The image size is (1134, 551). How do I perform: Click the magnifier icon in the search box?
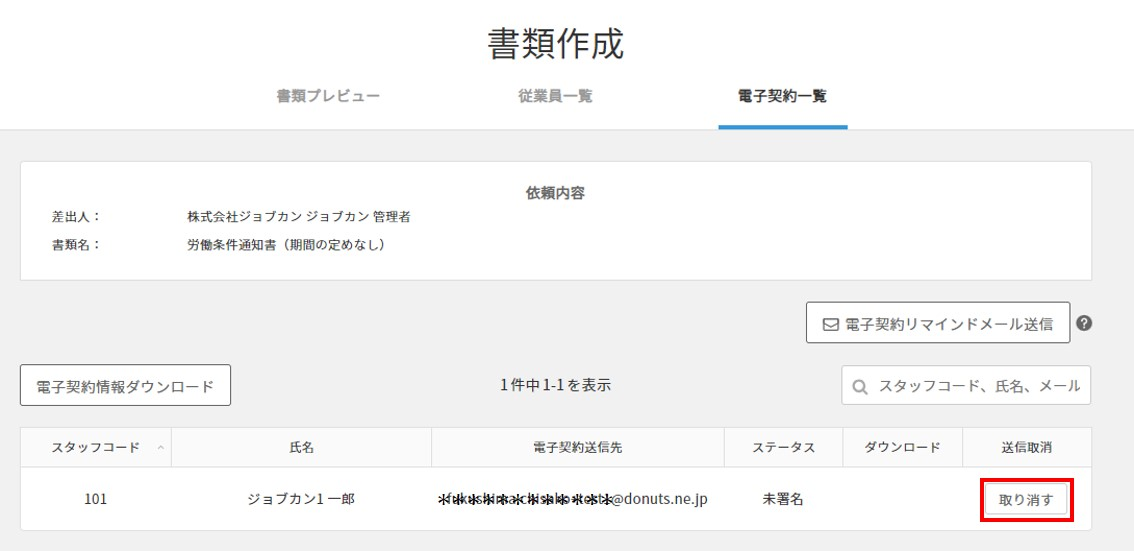860,386
